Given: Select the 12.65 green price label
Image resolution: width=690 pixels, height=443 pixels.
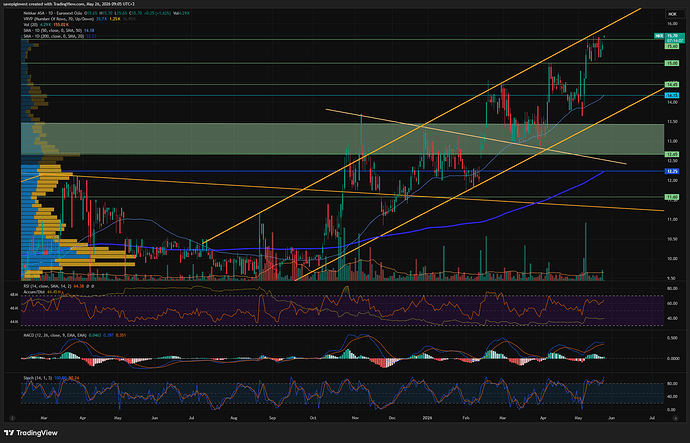Looking at the screenshot, I should click(x=672, y=154).
